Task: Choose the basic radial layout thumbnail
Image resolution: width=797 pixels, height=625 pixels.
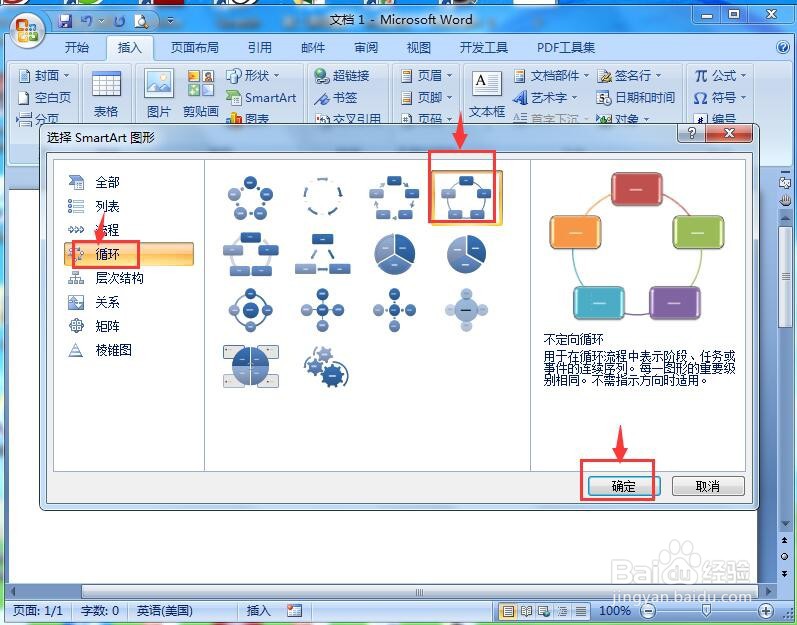Action: tap(323, 309)
